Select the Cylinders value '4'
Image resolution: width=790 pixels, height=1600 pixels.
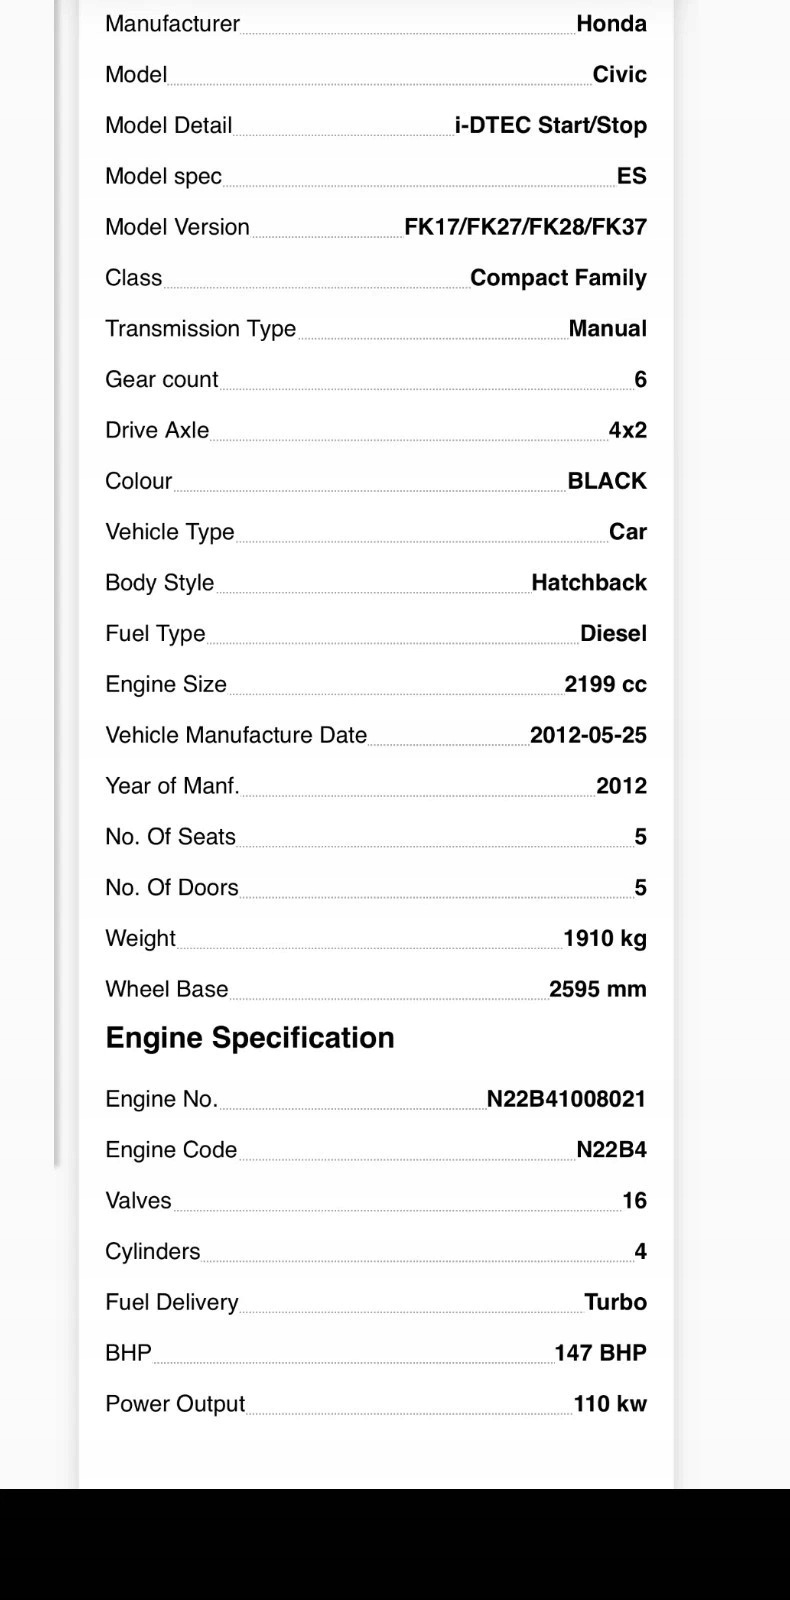point(640,1252)
